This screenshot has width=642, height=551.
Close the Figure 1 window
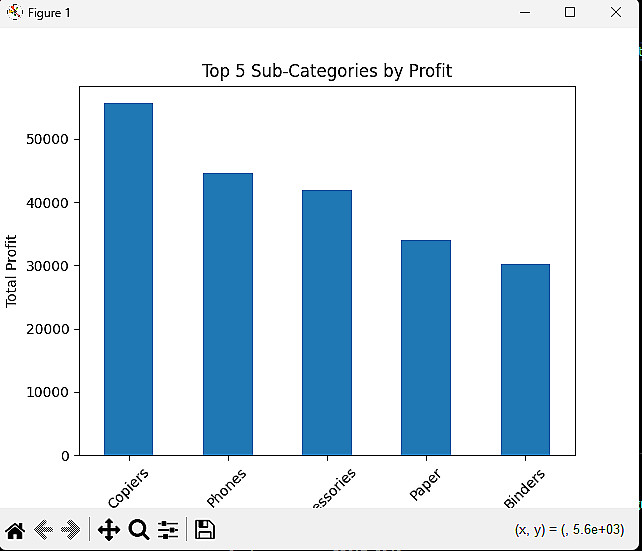tap(616, 12)
